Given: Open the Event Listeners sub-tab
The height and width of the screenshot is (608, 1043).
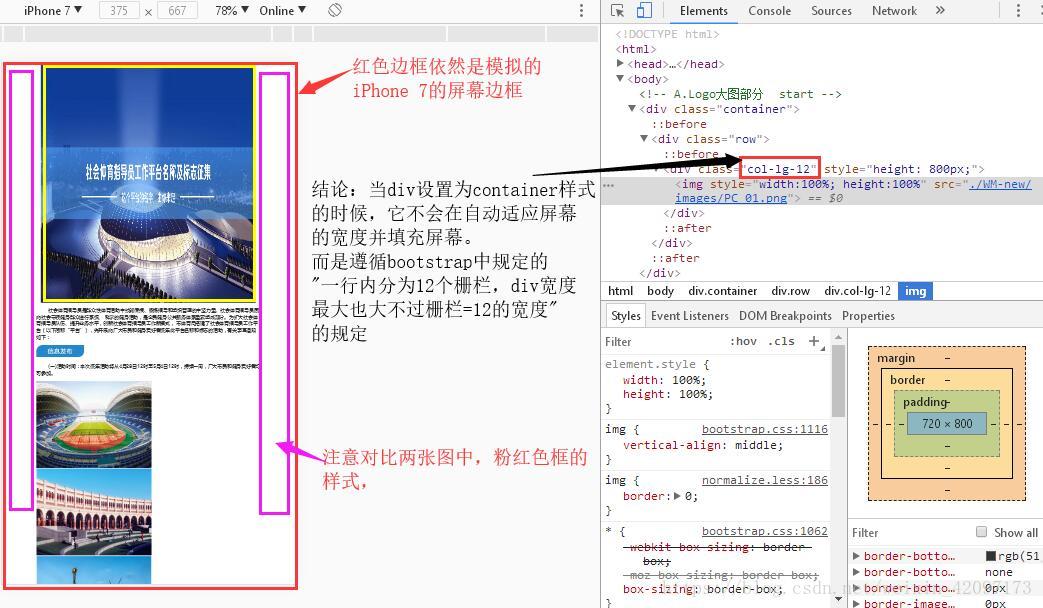Looking at the screenshot, I should tap(690, 316).
